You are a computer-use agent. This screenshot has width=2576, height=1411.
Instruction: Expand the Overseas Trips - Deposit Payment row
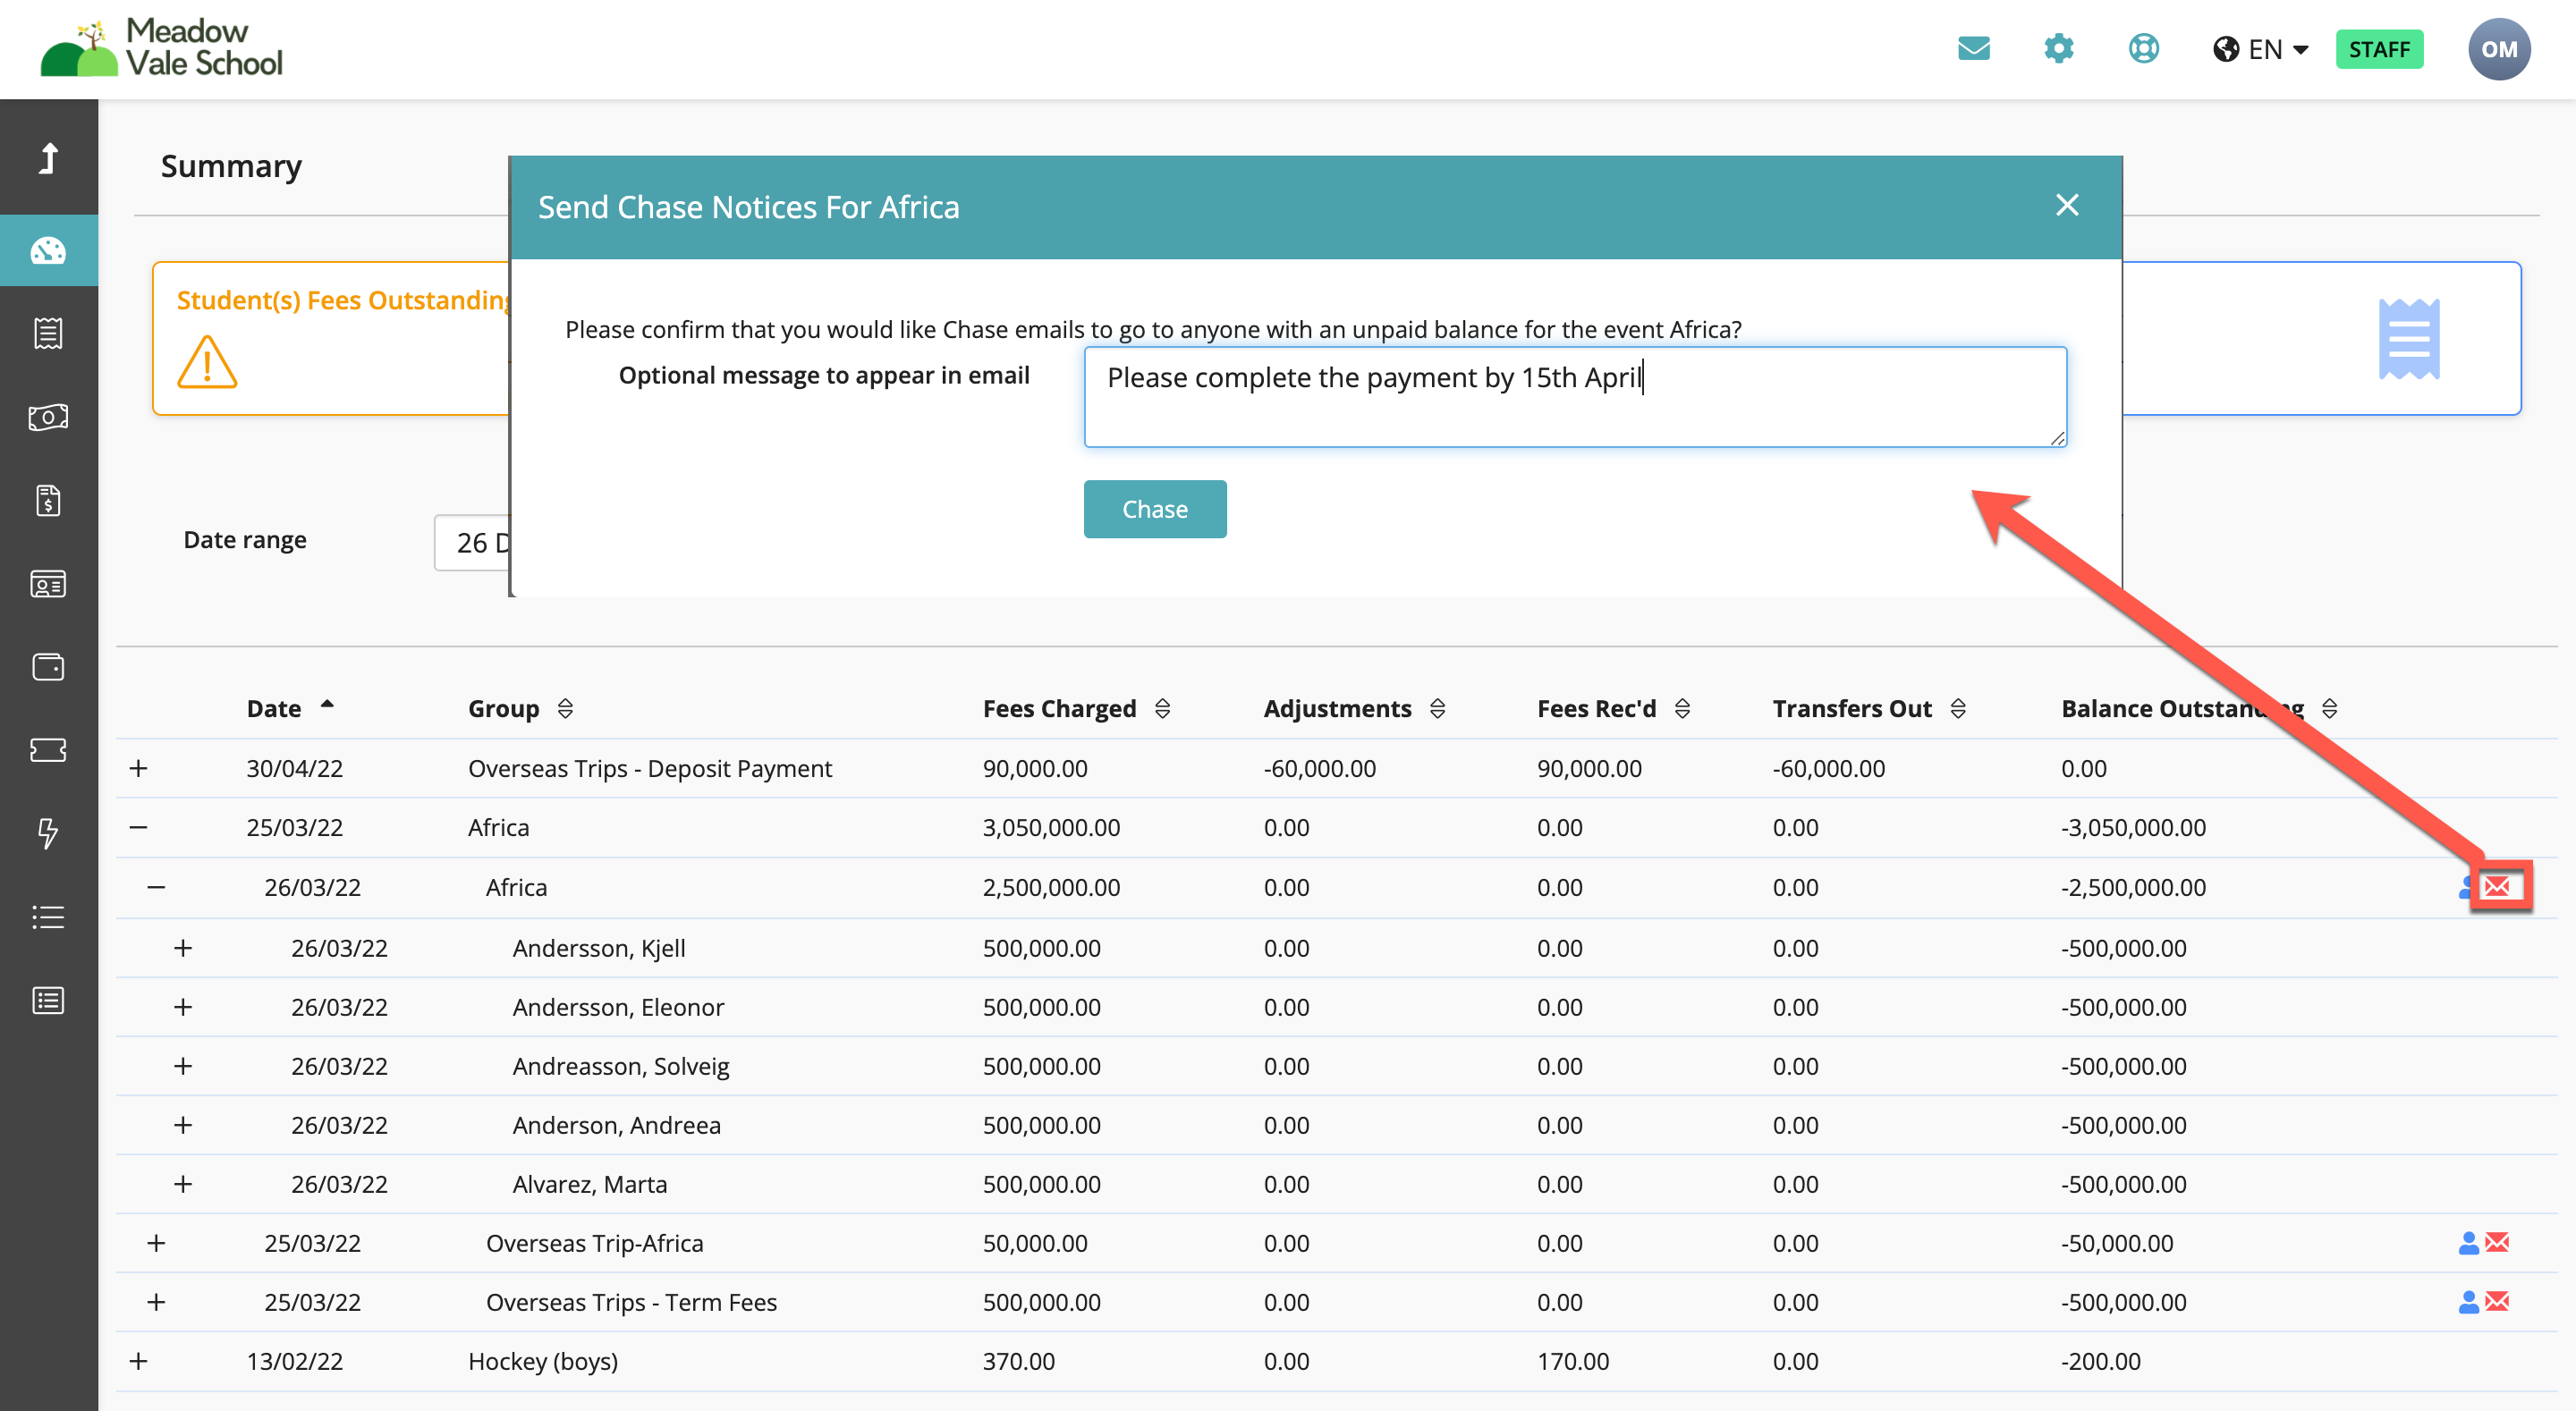coord(139,768)
